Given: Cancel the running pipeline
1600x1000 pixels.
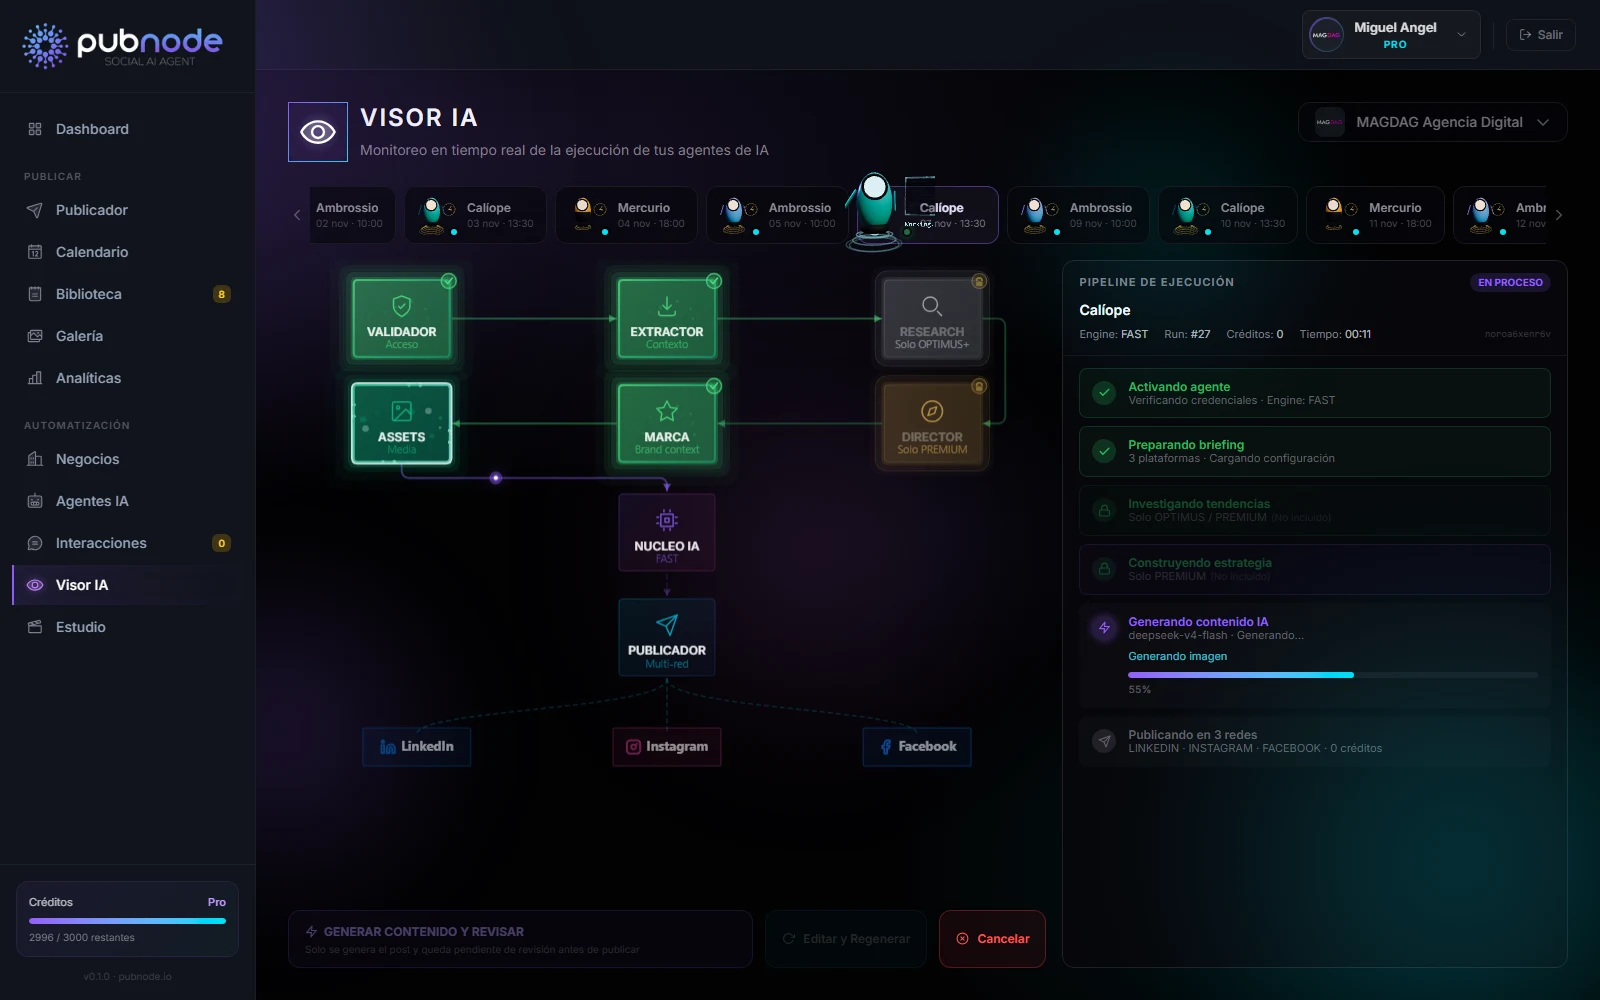Looking at the screenshot, I should [x=992, y=939].
